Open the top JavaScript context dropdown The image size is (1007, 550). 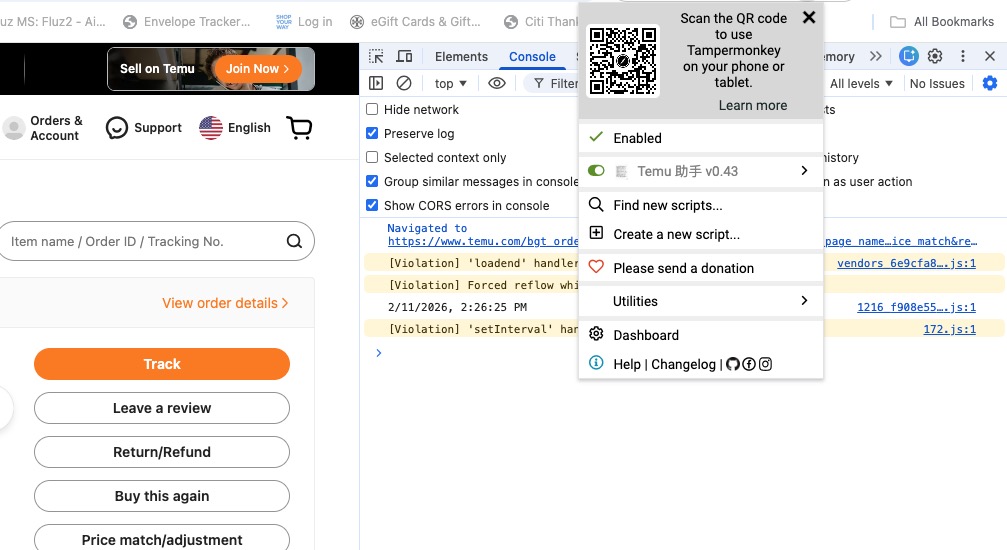(450, 84)
